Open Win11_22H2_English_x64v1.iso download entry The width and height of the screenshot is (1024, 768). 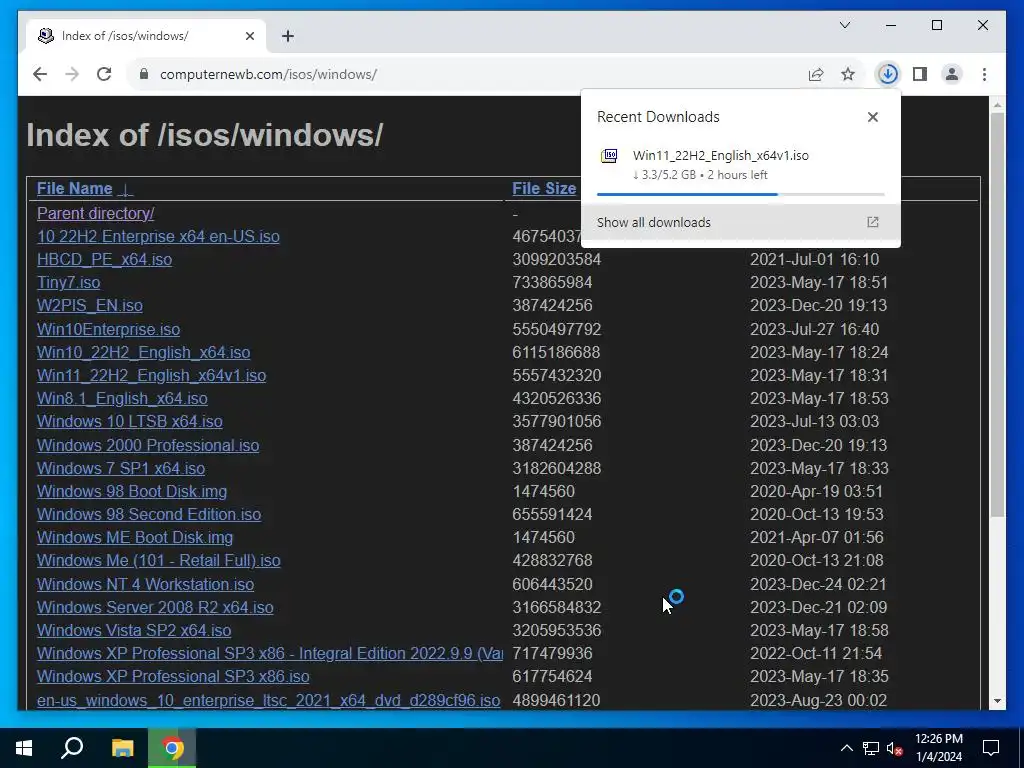coord(741,165)
